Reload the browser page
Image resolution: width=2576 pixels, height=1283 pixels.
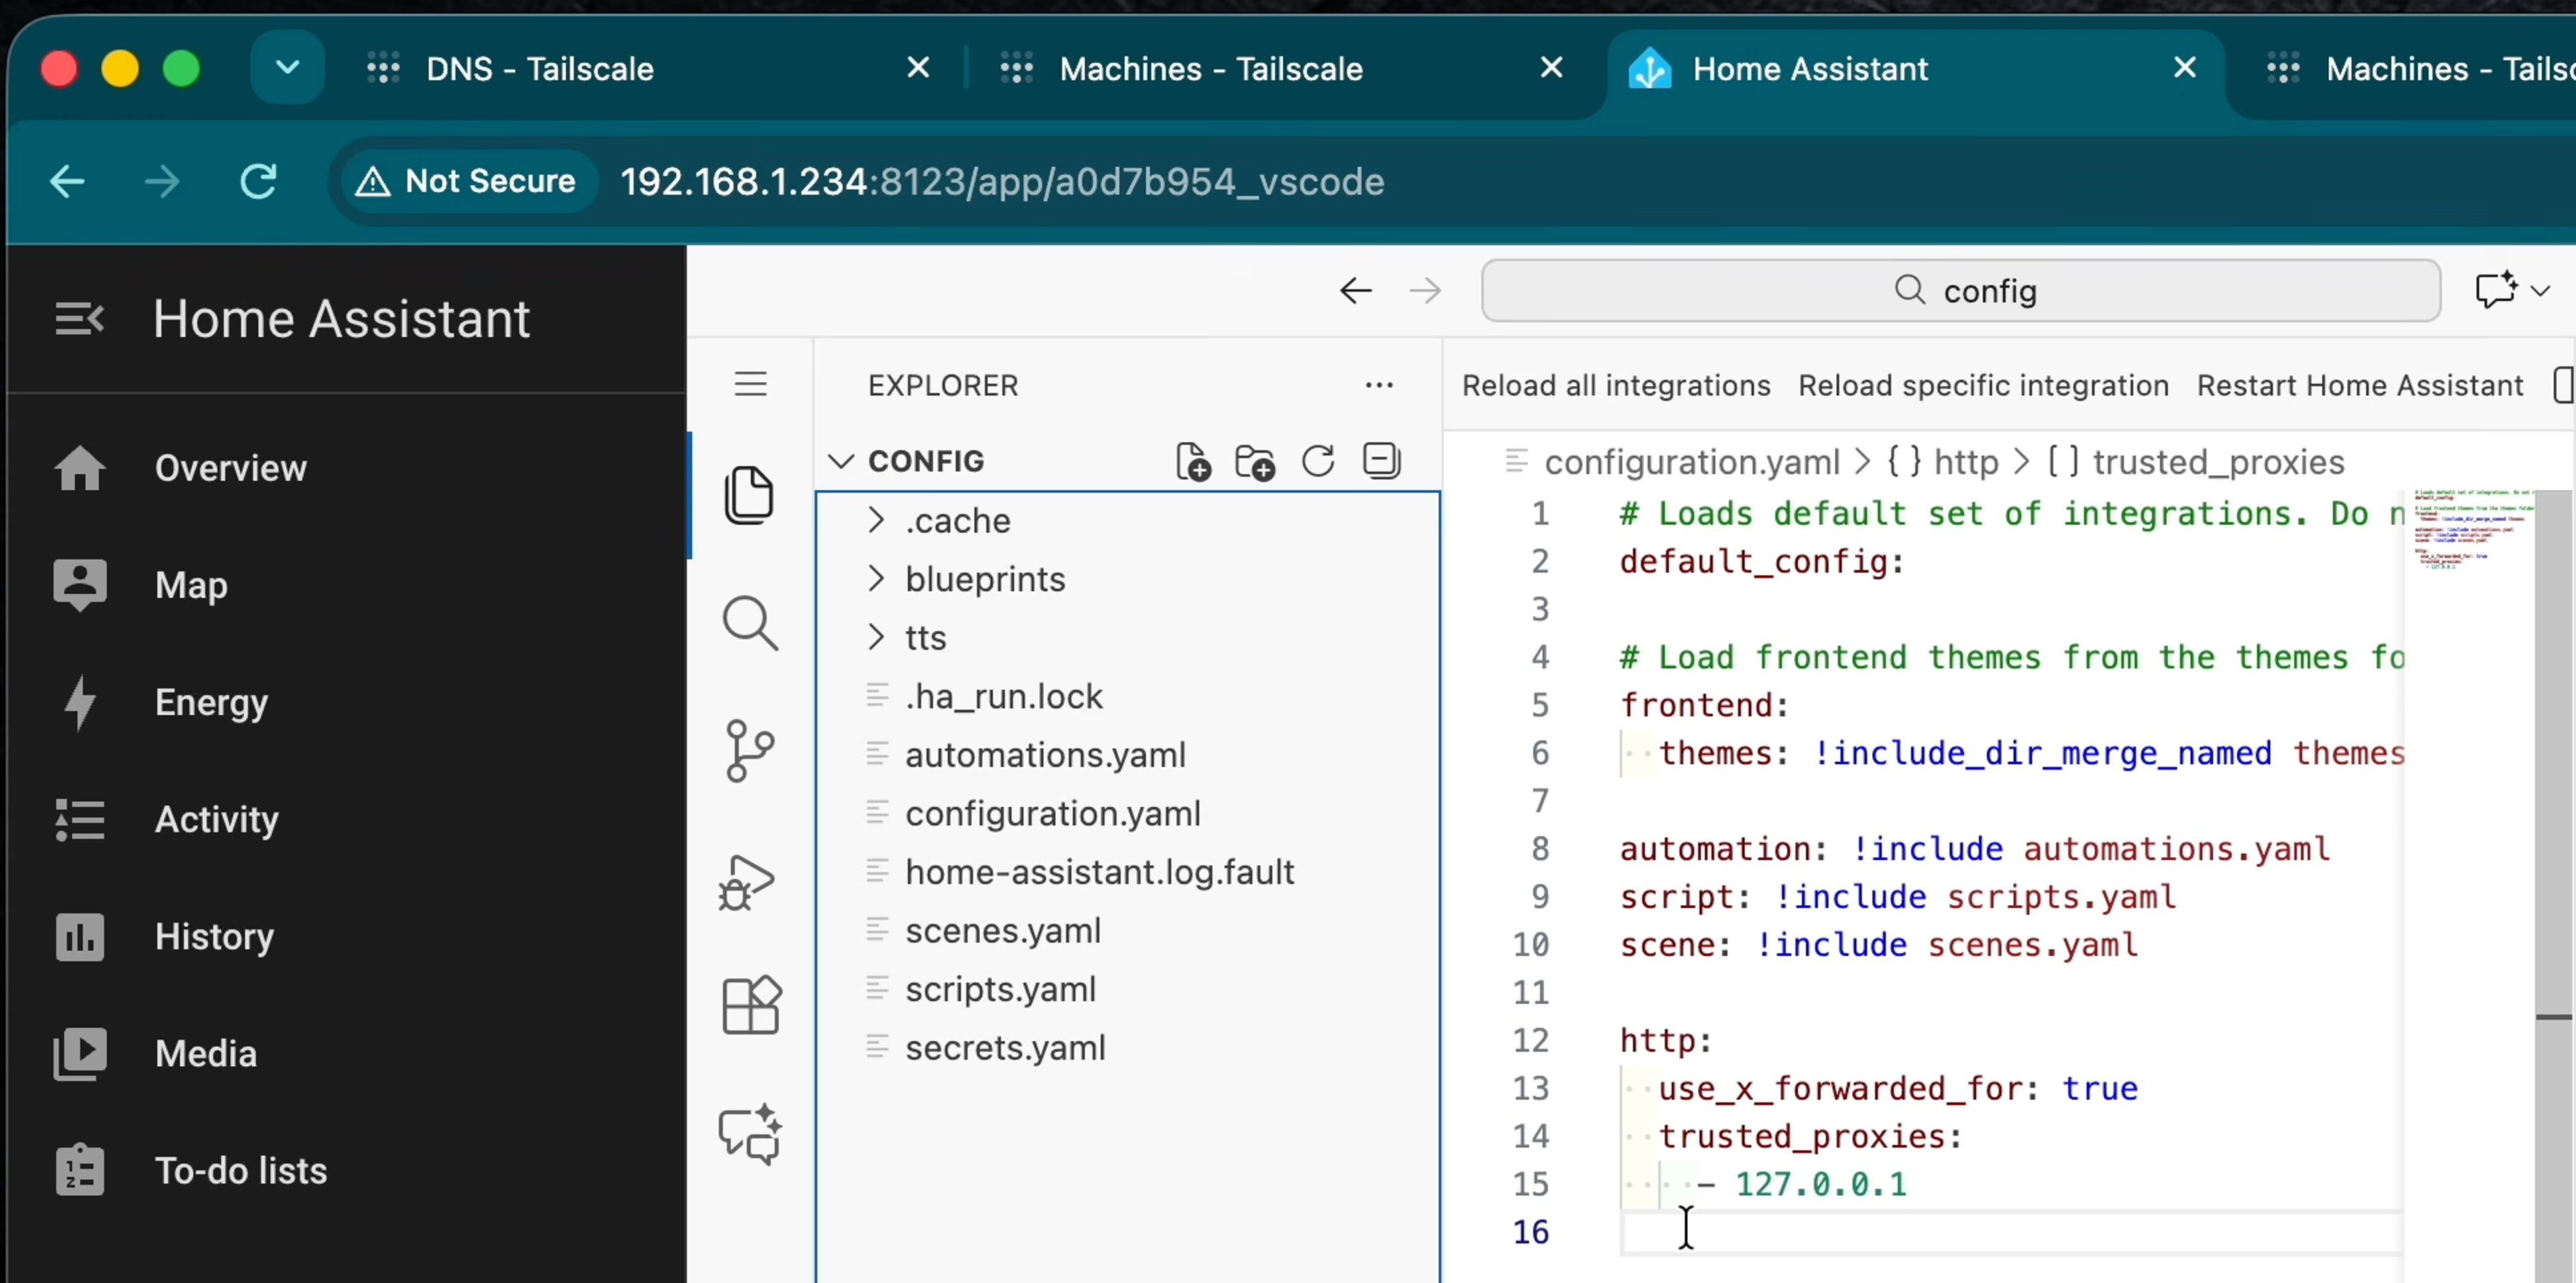click(x=258, y=181)
